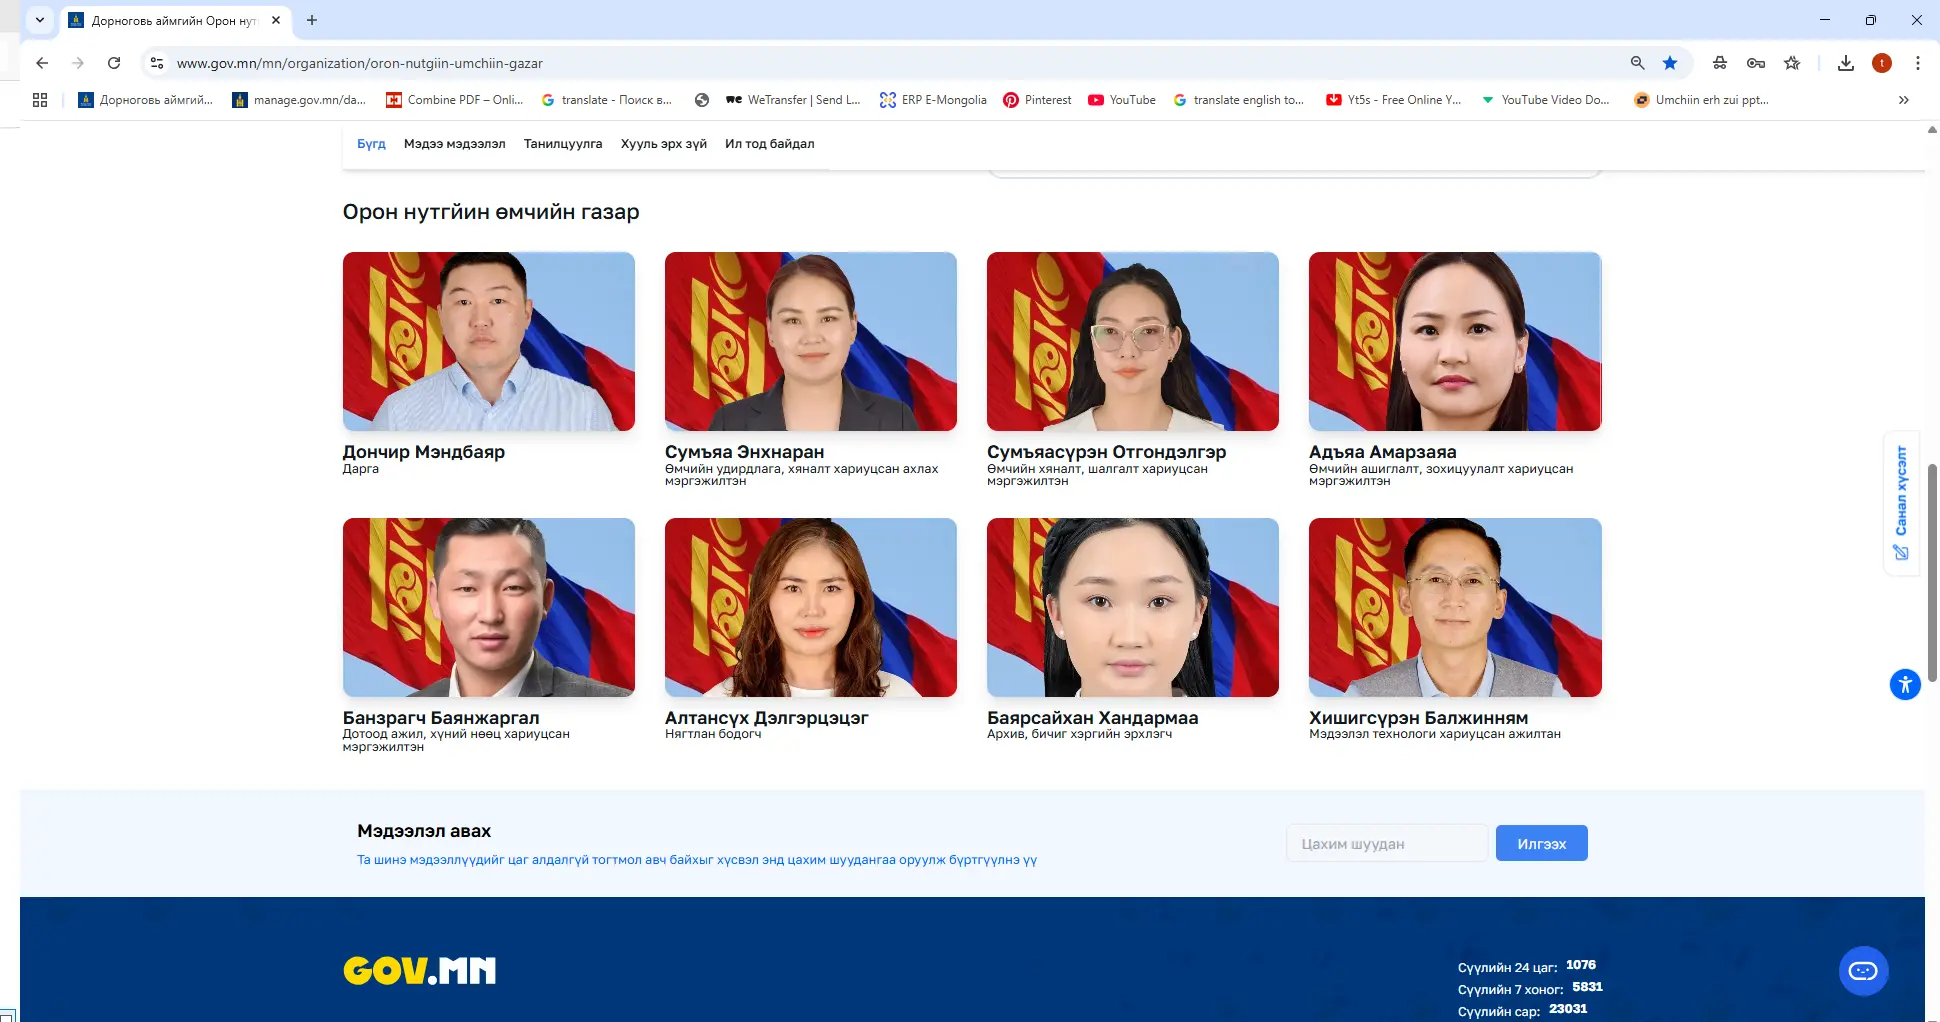
Task: Expand the hidden bookmarks overflow chevron
Action: [1903, 100]
